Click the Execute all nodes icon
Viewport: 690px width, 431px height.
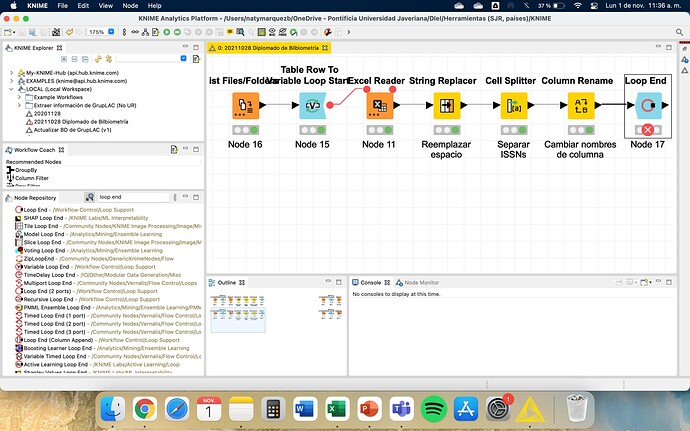pyautogui.click(x=177, y=32)
